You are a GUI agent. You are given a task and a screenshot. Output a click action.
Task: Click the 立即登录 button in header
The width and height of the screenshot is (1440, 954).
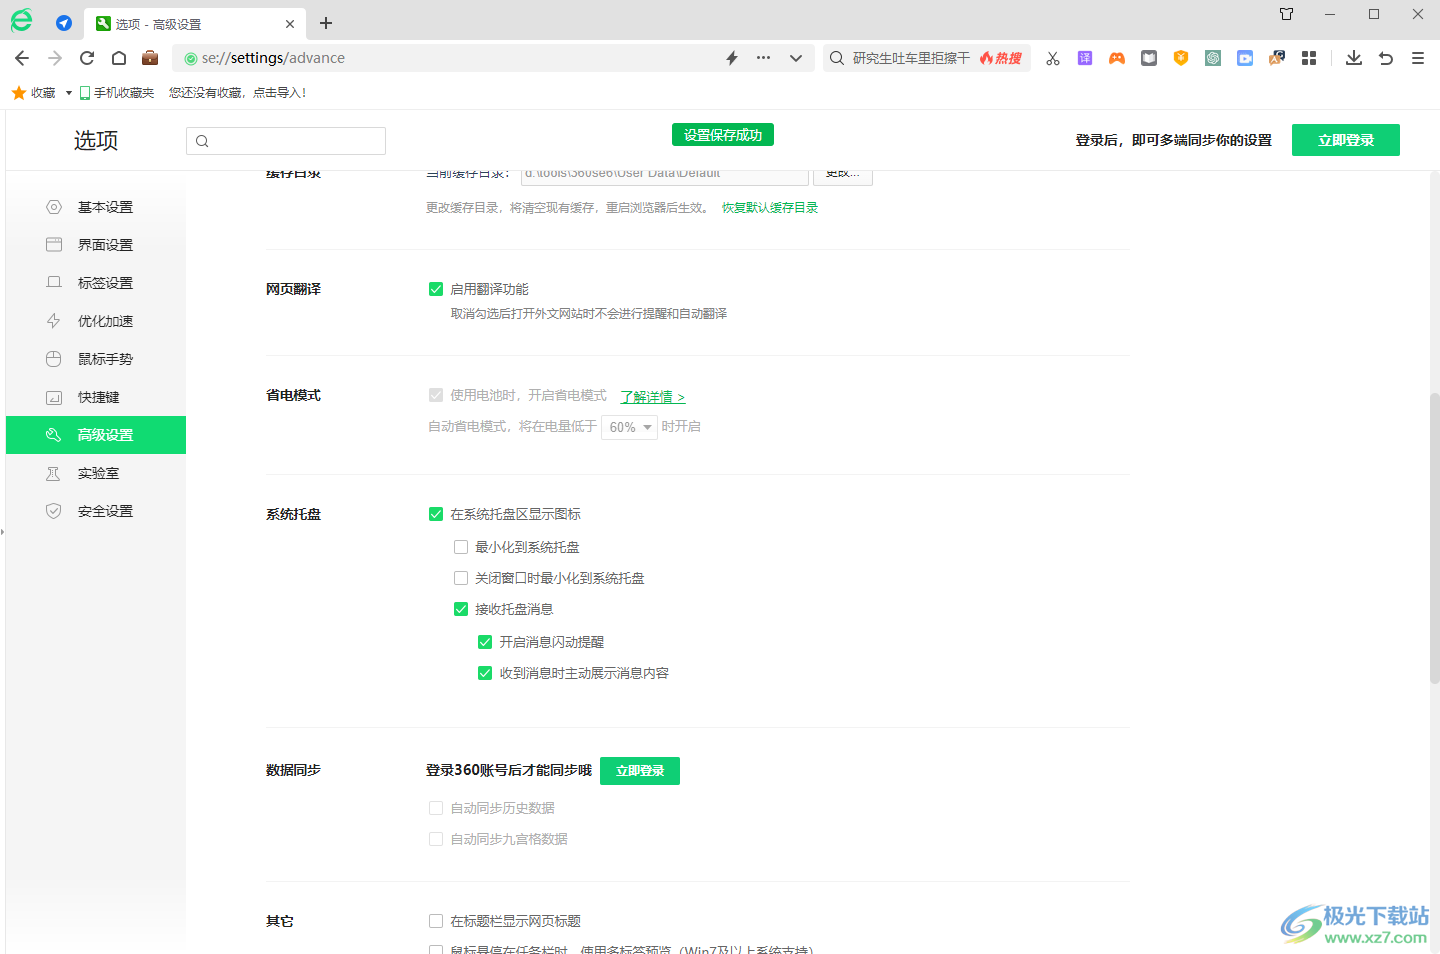click(x=1346, y=140)
